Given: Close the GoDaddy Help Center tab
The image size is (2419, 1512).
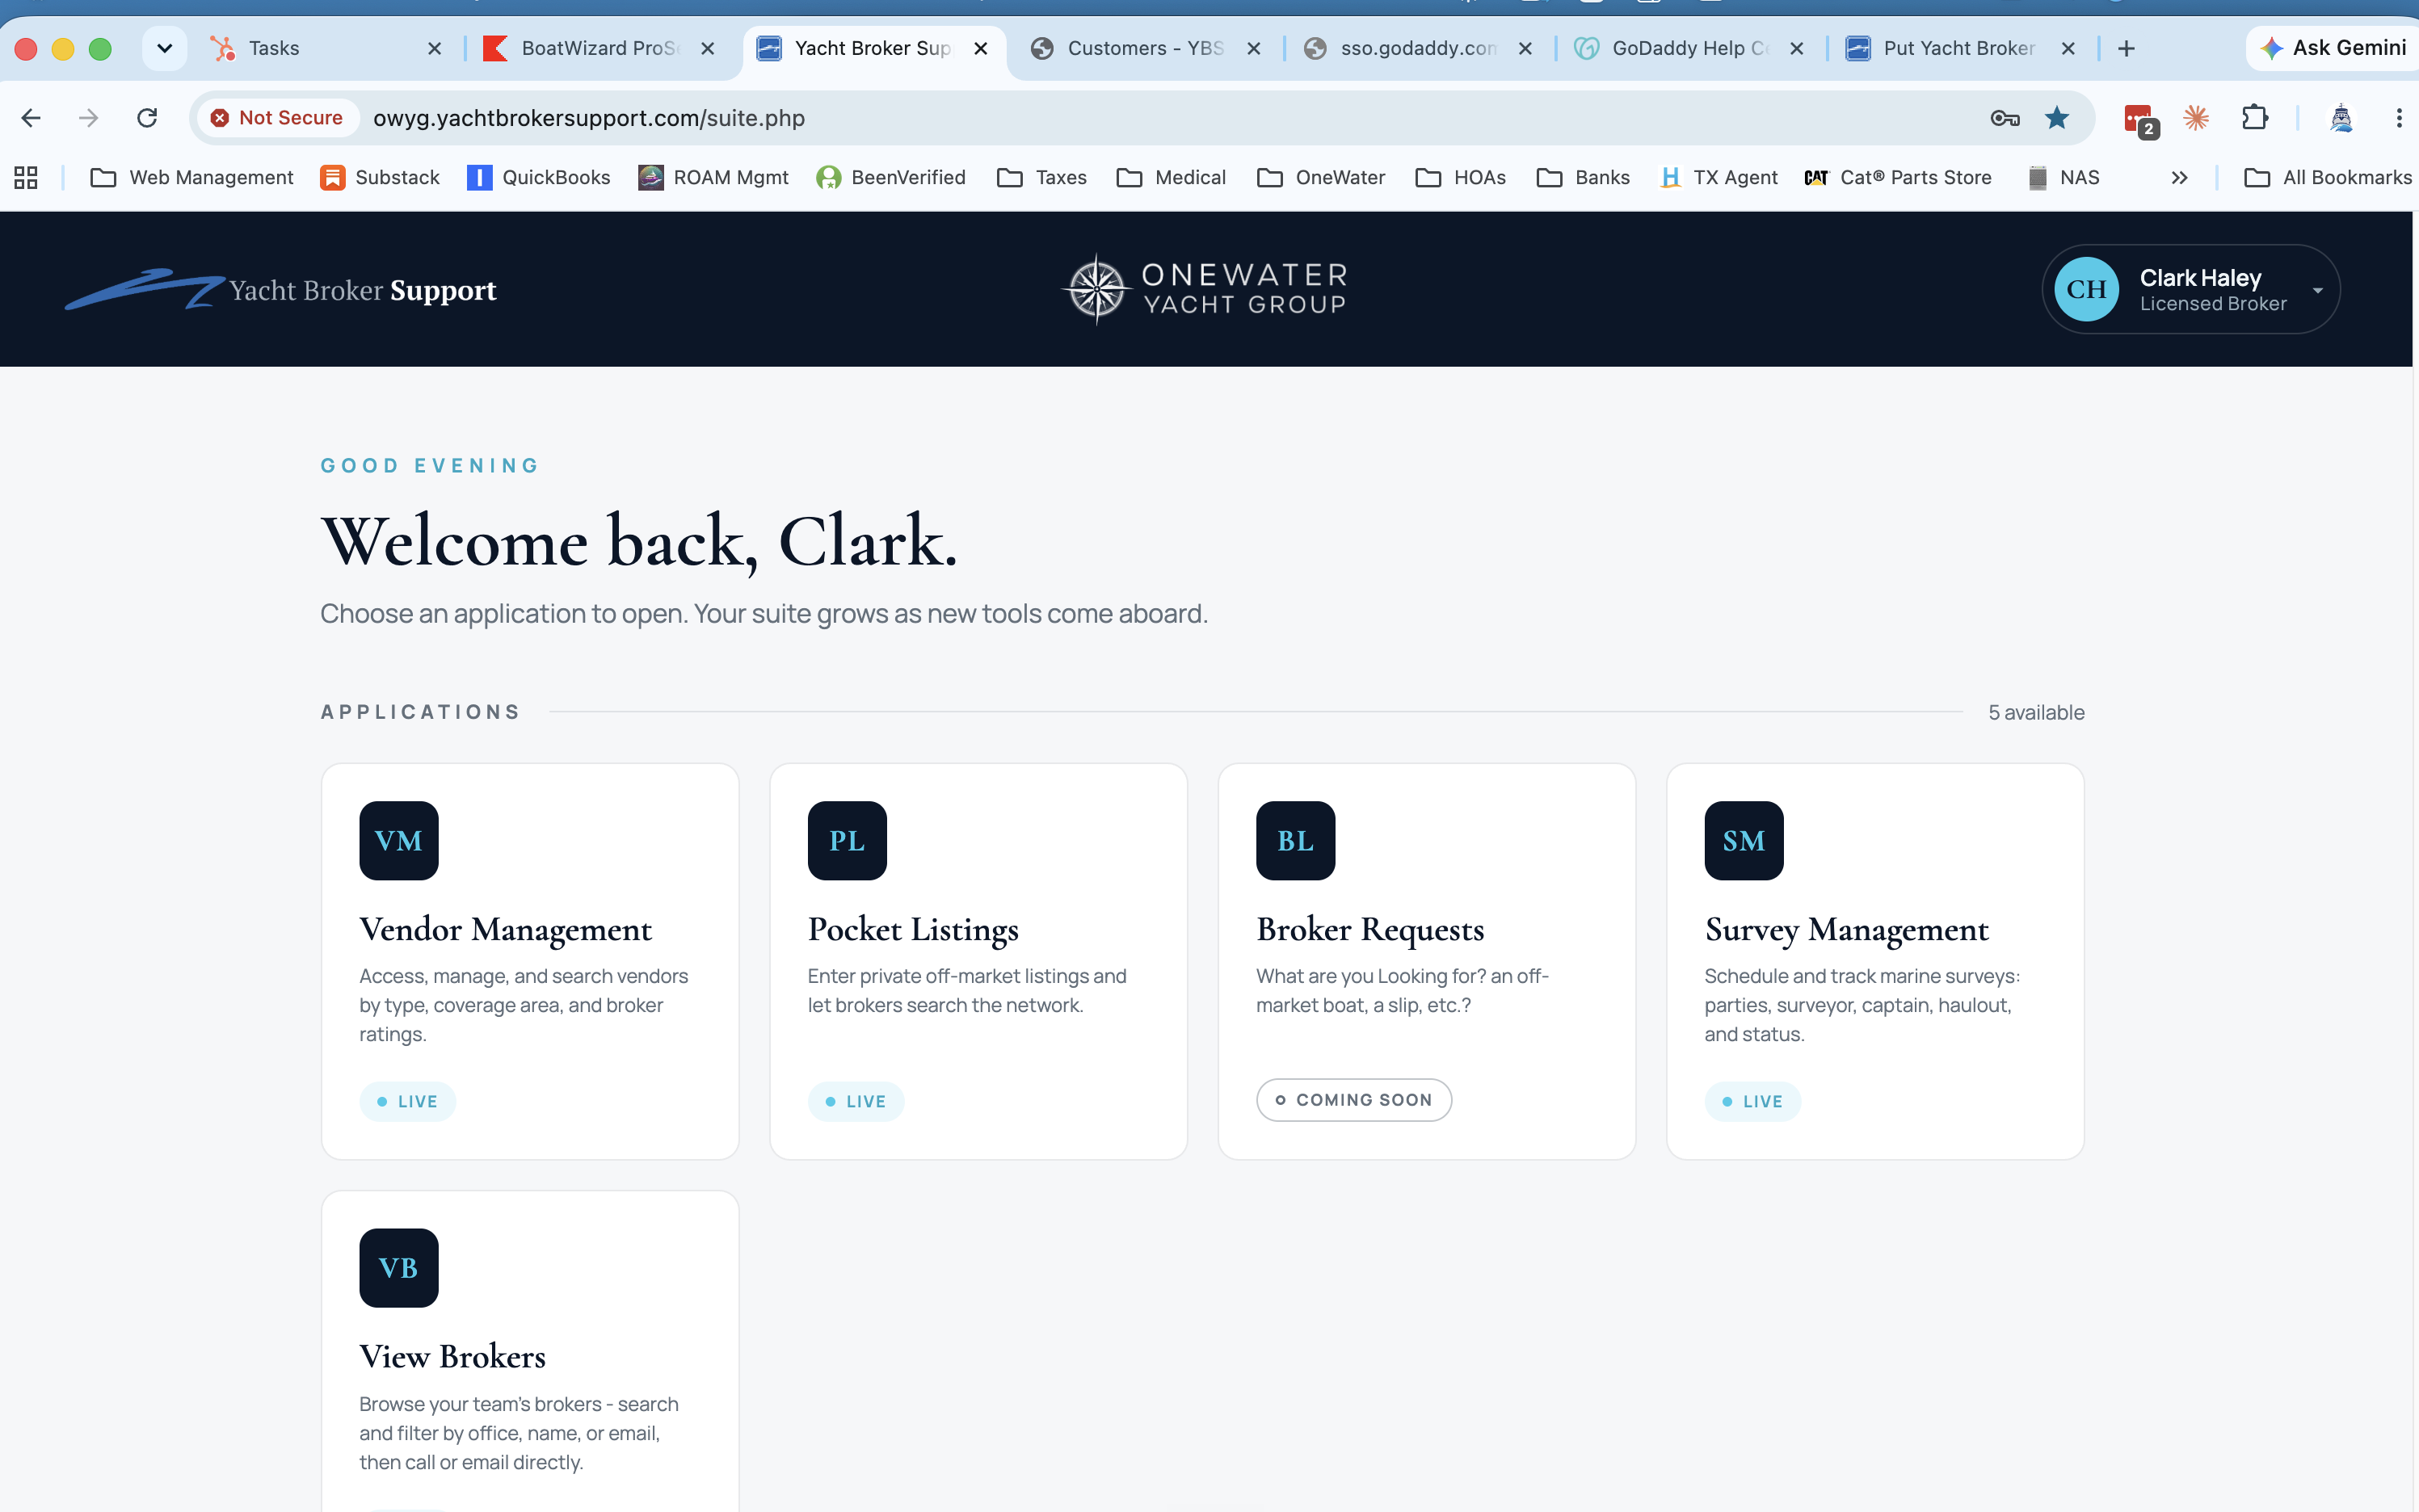Looking at the screenshot, I should pyautogui.click(x=1796, y=48).
